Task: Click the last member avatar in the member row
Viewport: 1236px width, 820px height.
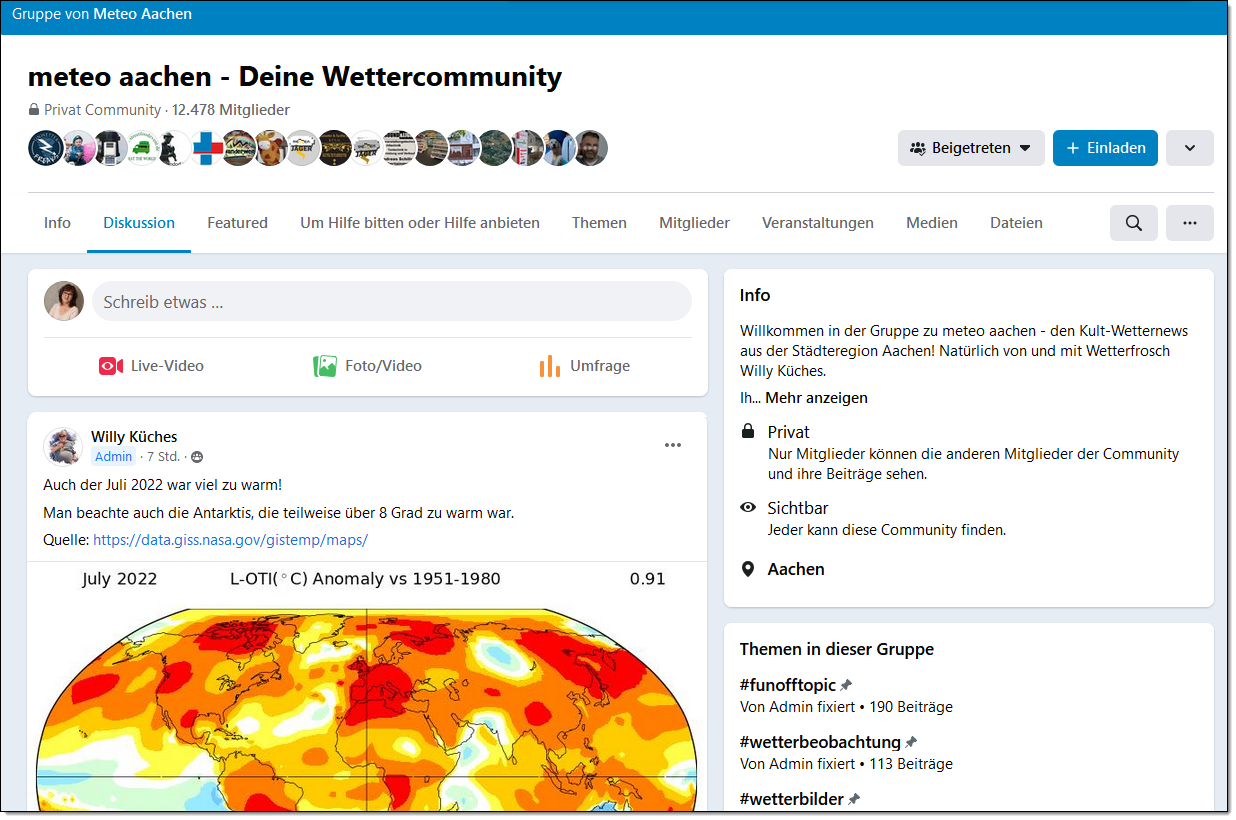Action: coord(590,148)
